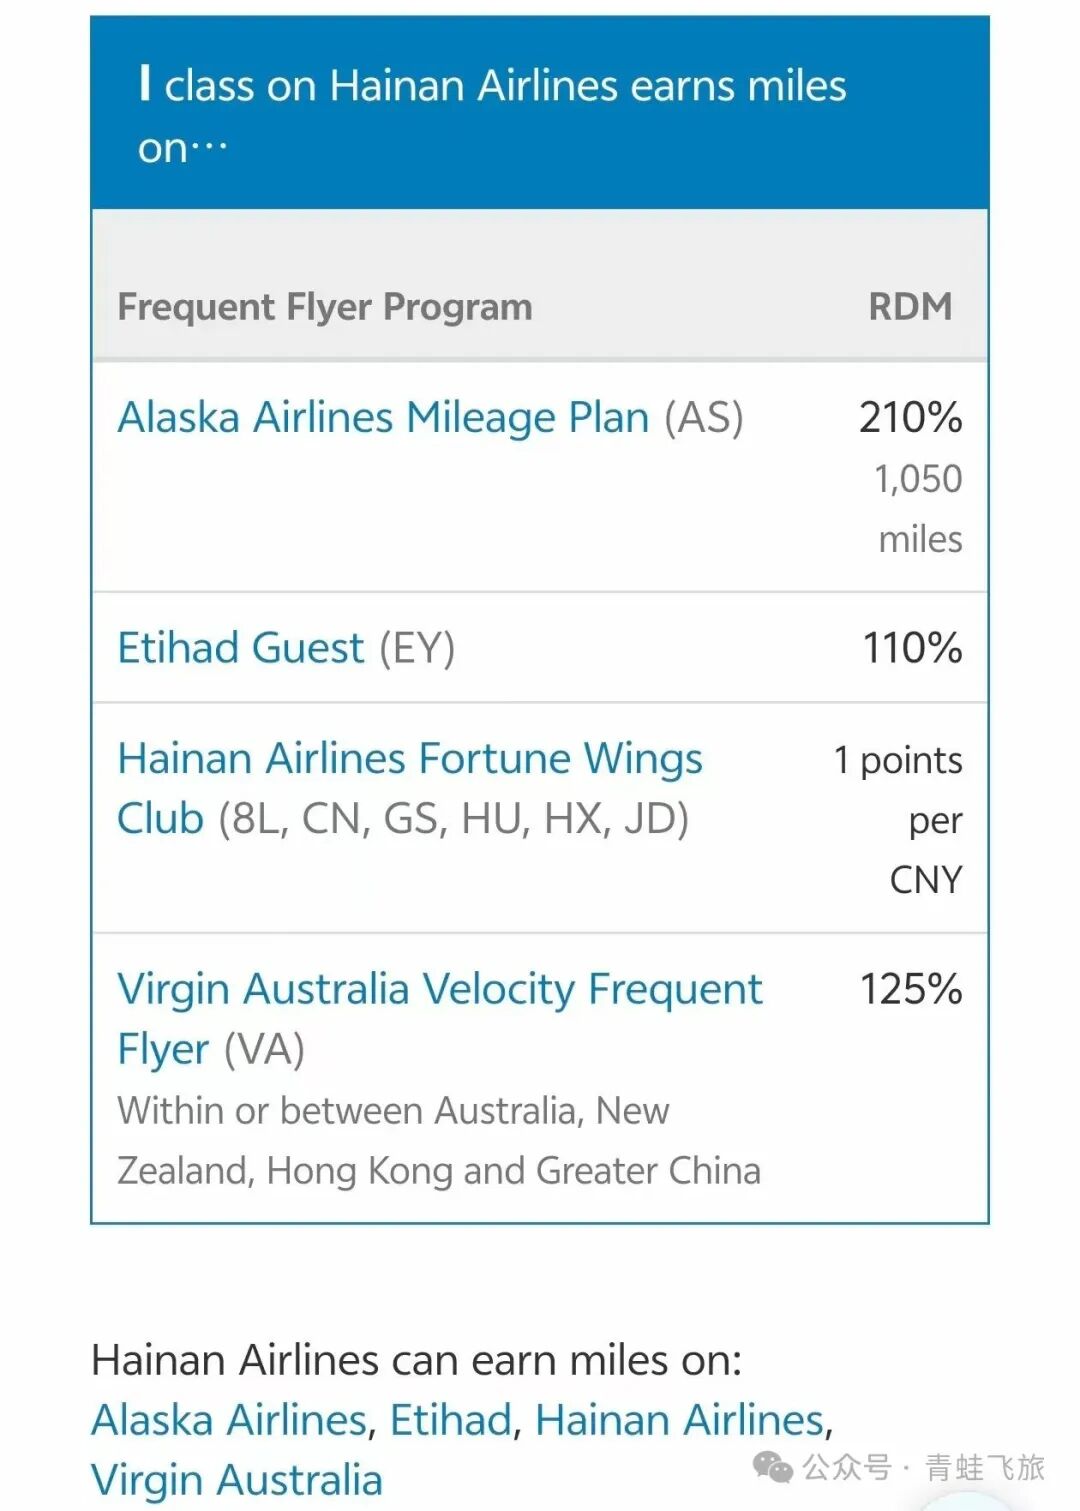
Task: Click the 210% earning rate for Alaska
Action: (x=910, y=417)
